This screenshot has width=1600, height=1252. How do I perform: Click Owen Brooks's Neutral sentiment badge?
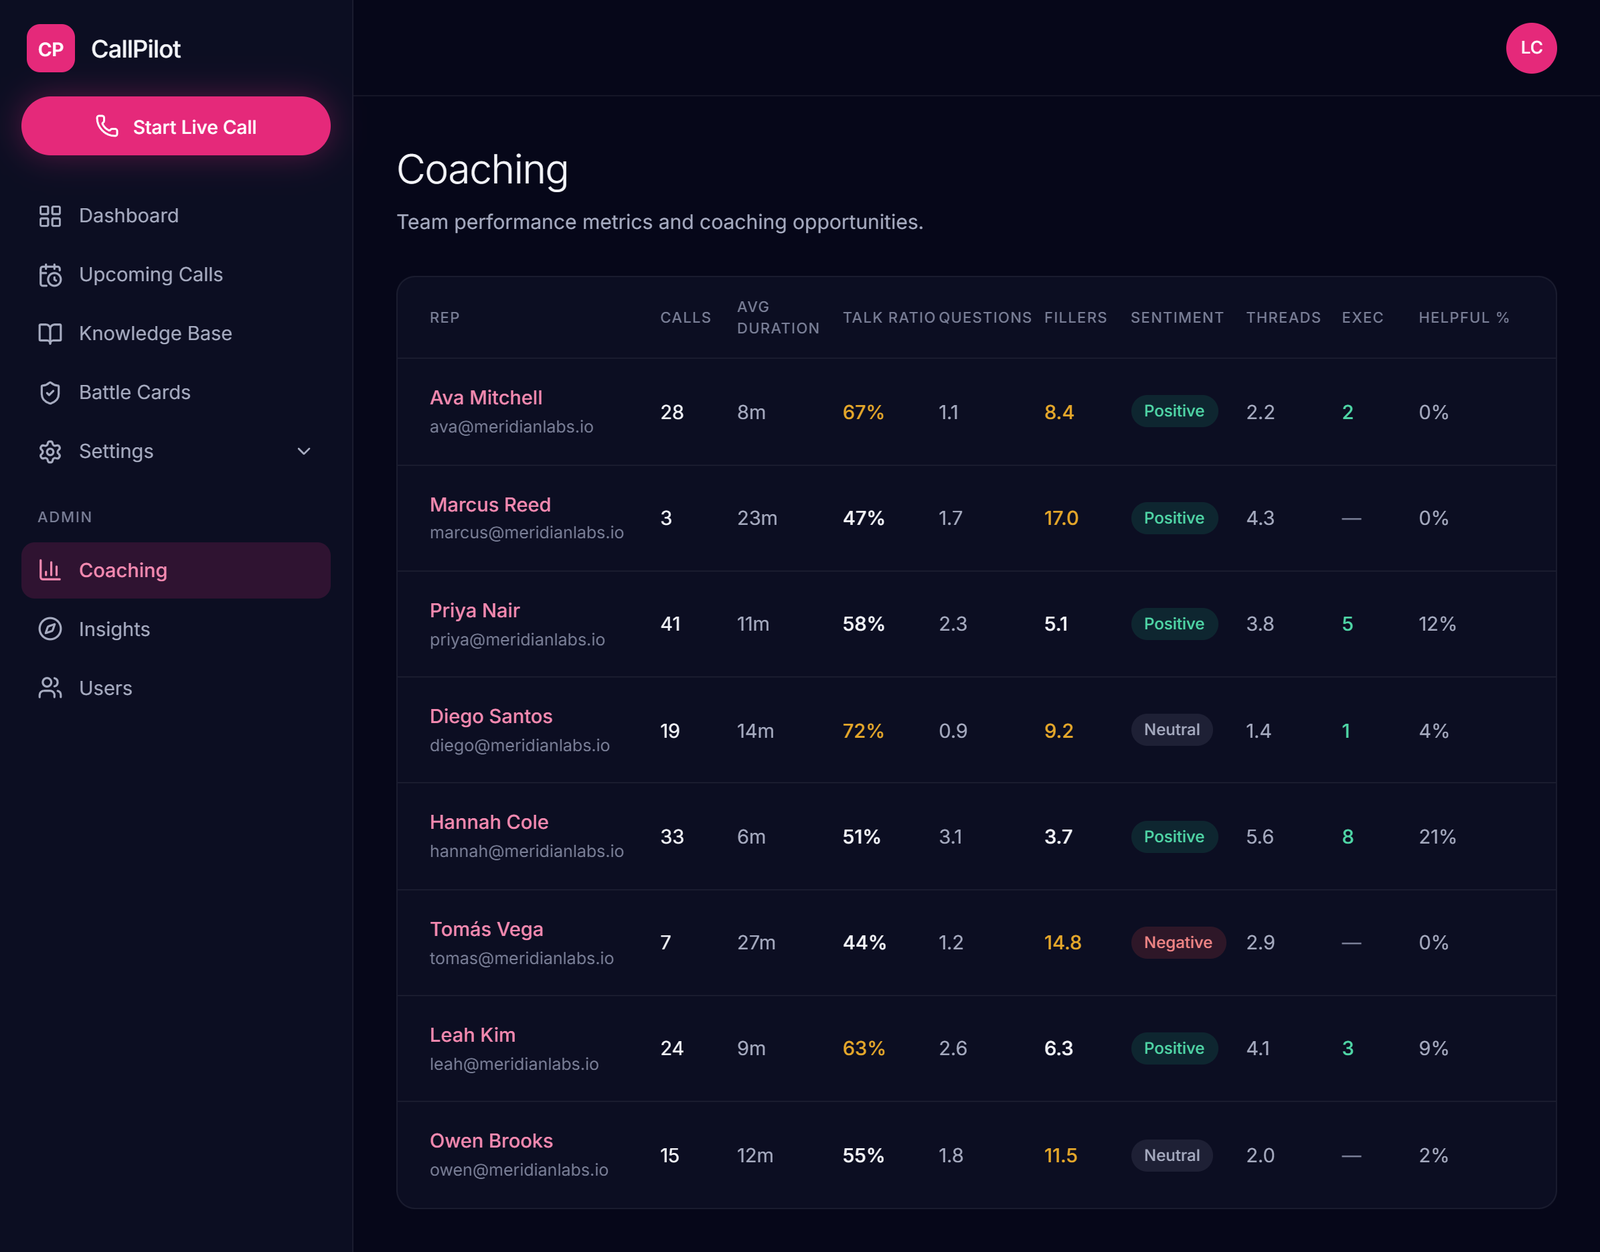(x=1172, y=1155)
